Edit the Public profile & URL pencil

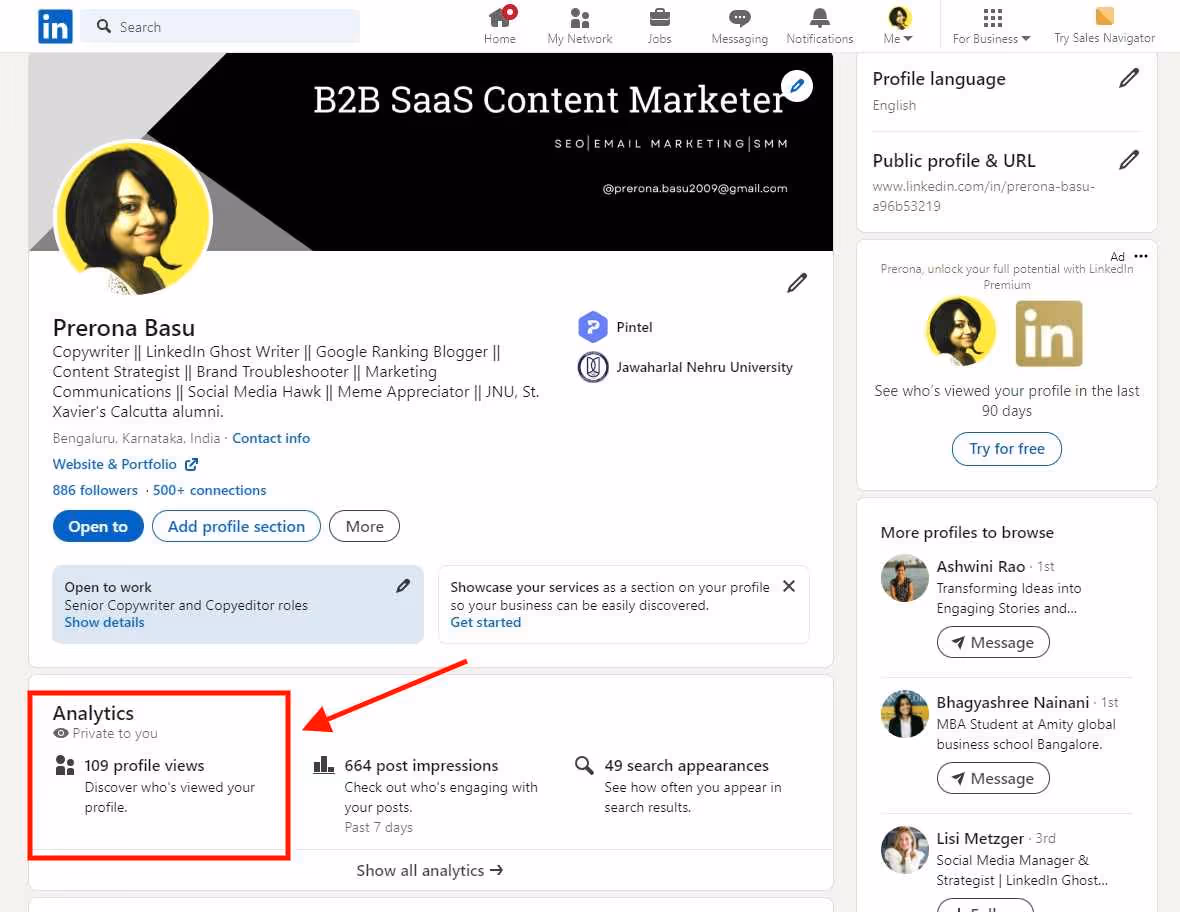(x=1129, y=160)
